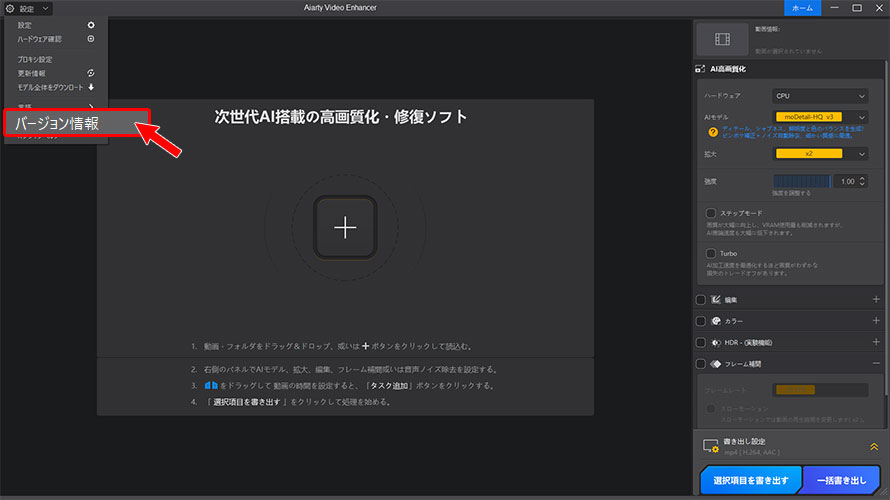Open the AIモデル moDetail-HQ v3 dropdown
Screen dimensions: 890x500
click(820, 117)
